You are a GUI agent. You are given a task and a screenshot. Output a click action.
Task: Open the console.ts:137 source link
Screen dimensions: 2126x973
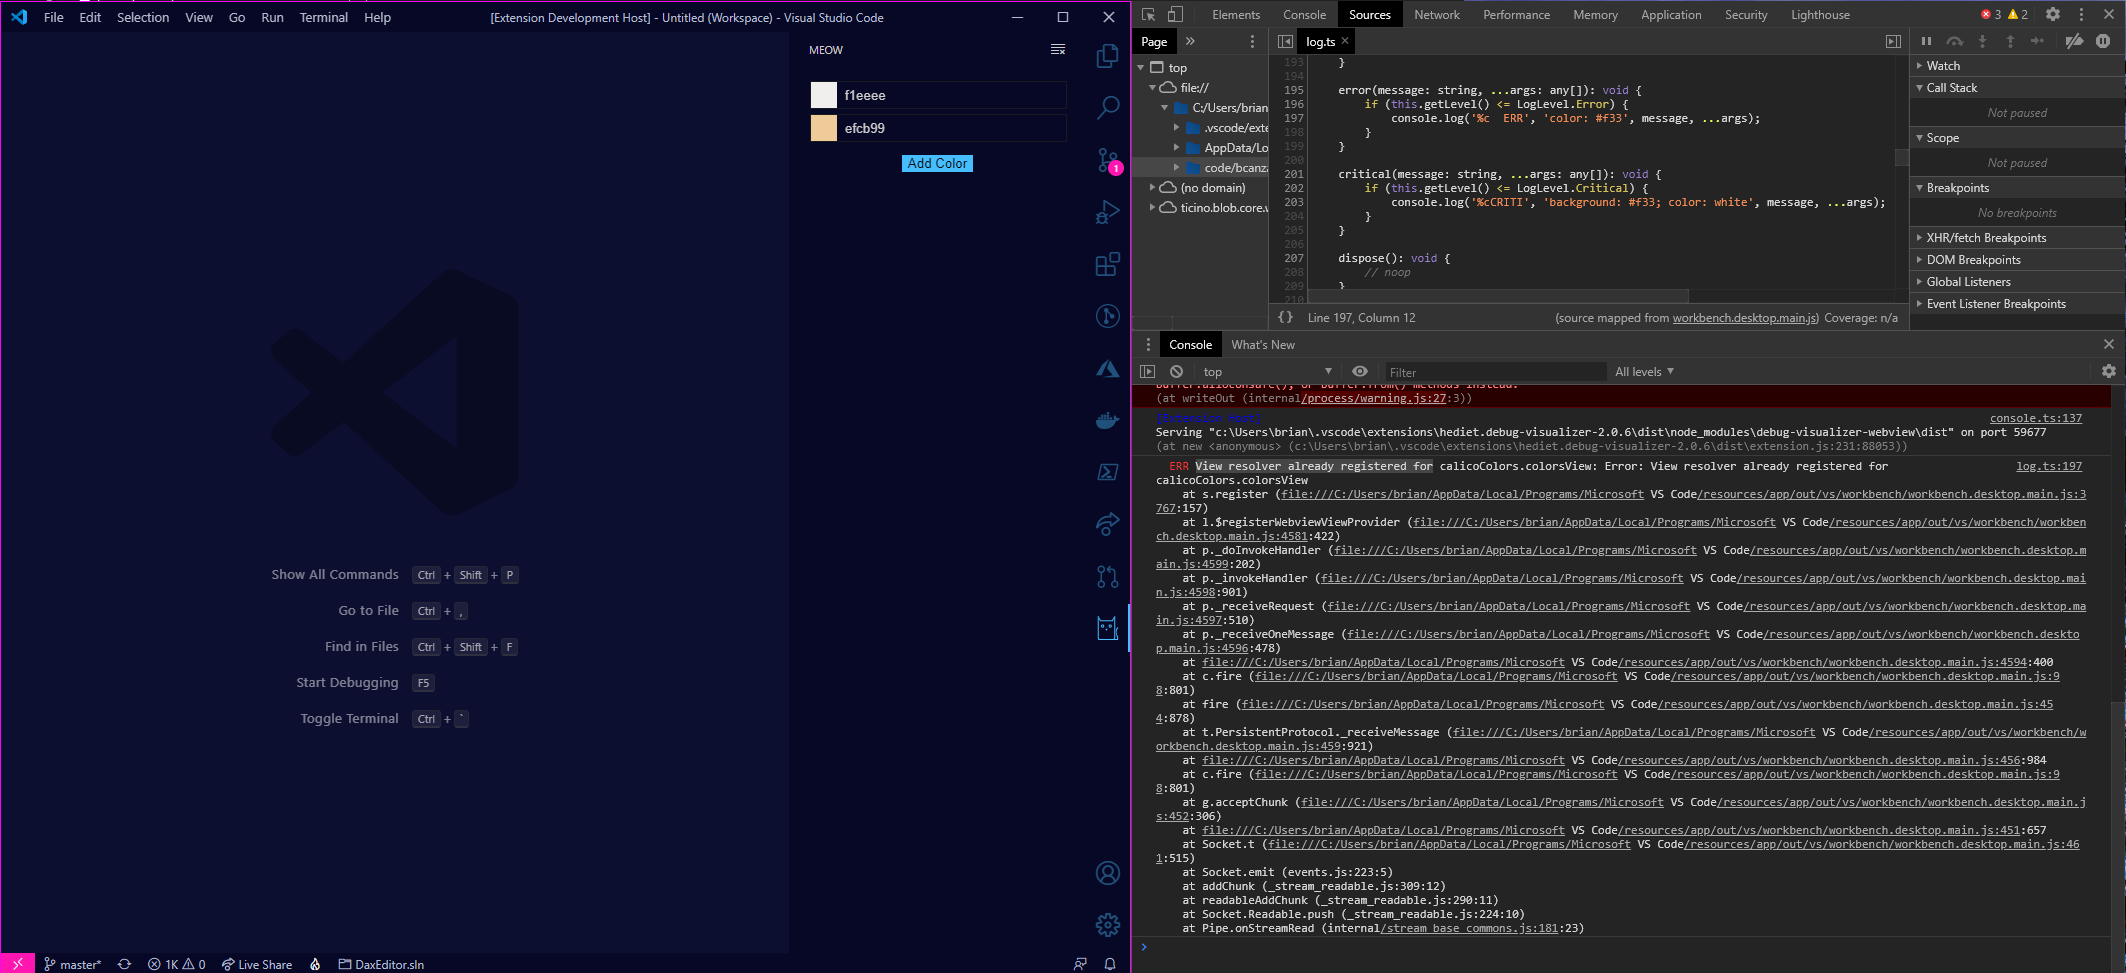pyautogui.click(x=2035, y=418)
